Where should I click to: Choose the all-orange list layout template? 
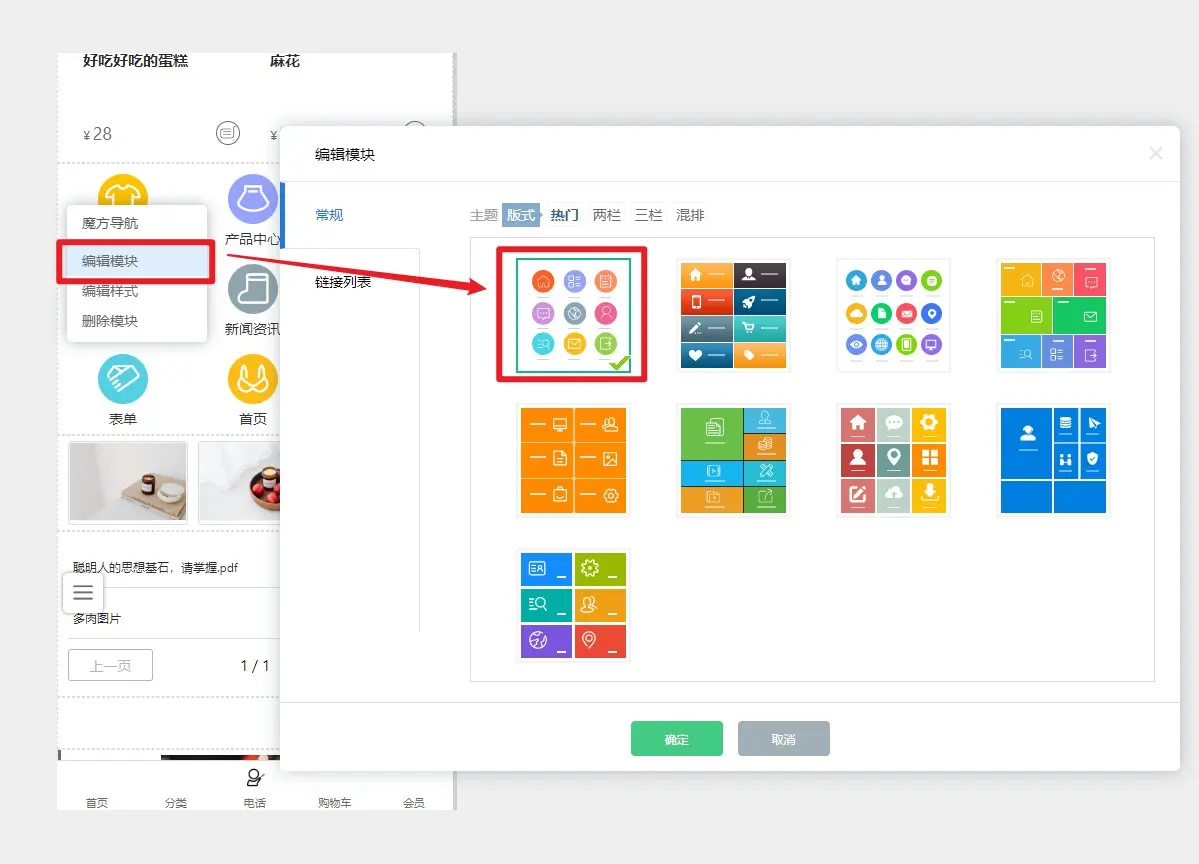[573, 460]
